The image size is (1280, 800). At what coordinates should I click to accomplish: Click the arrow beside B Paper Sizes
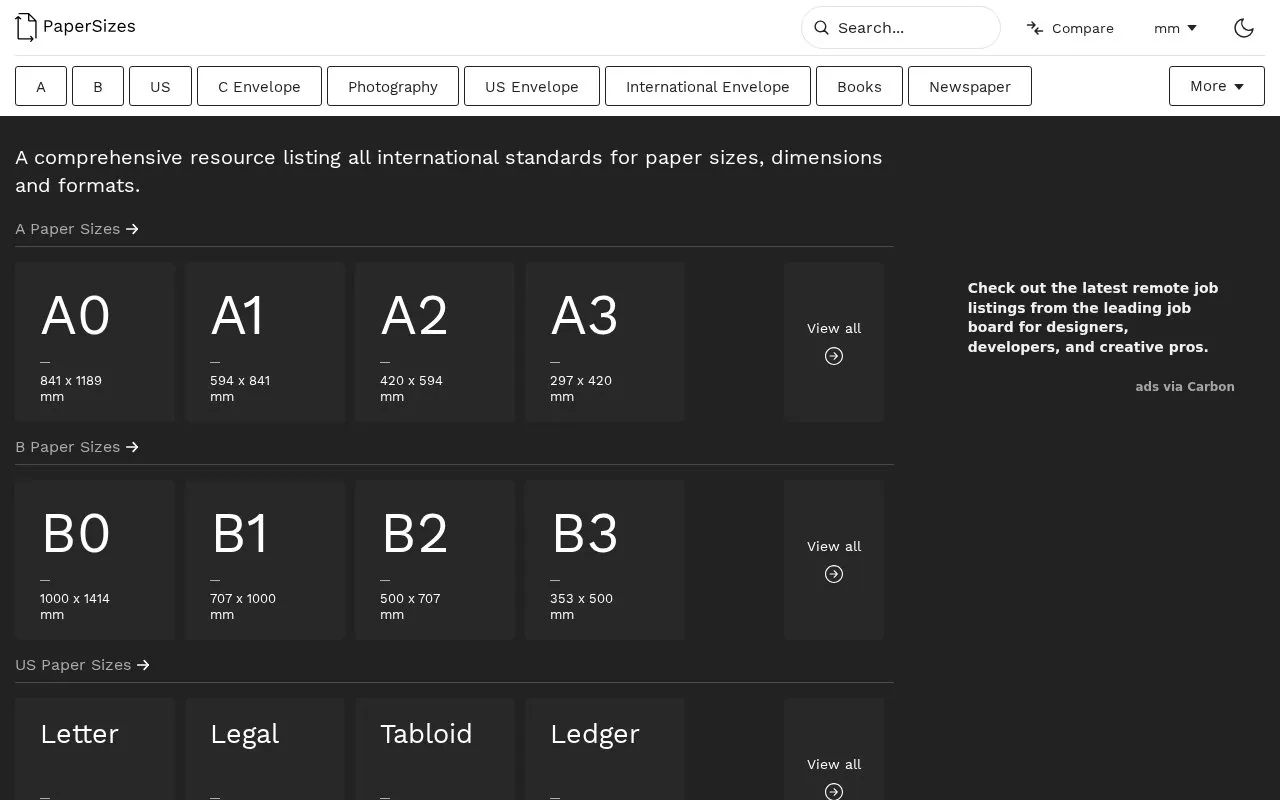[132, 447]
